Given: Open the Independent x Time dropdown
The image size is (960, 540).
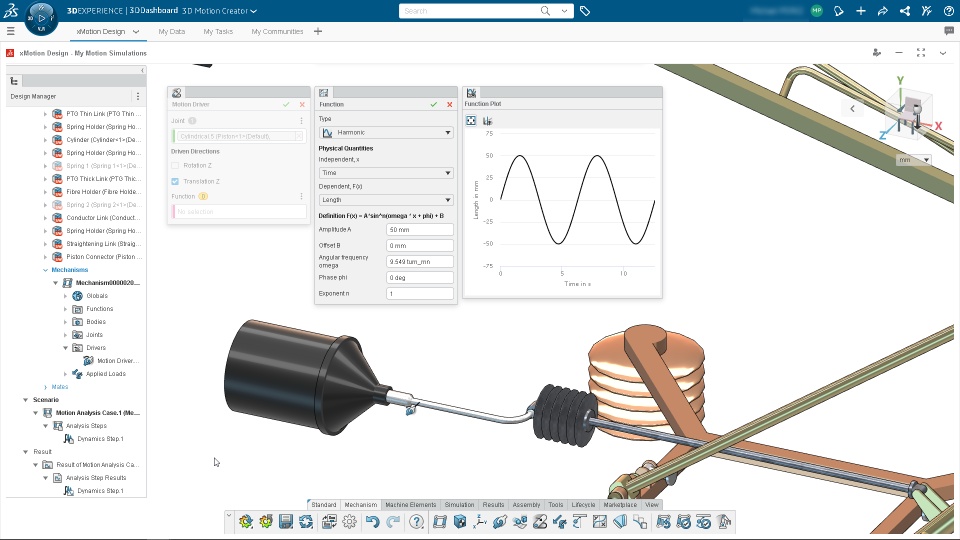Looking at the screenshot, I should (x=386, y=173).
